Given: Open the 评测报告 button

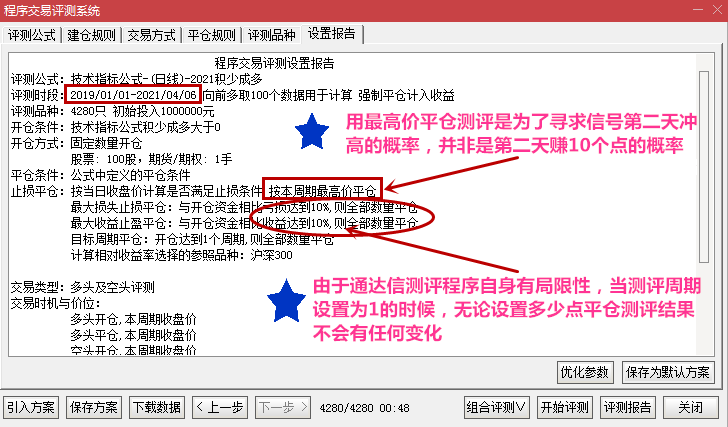Looking at the screenshot, I should pyautogui.click(x=628, y=408).
